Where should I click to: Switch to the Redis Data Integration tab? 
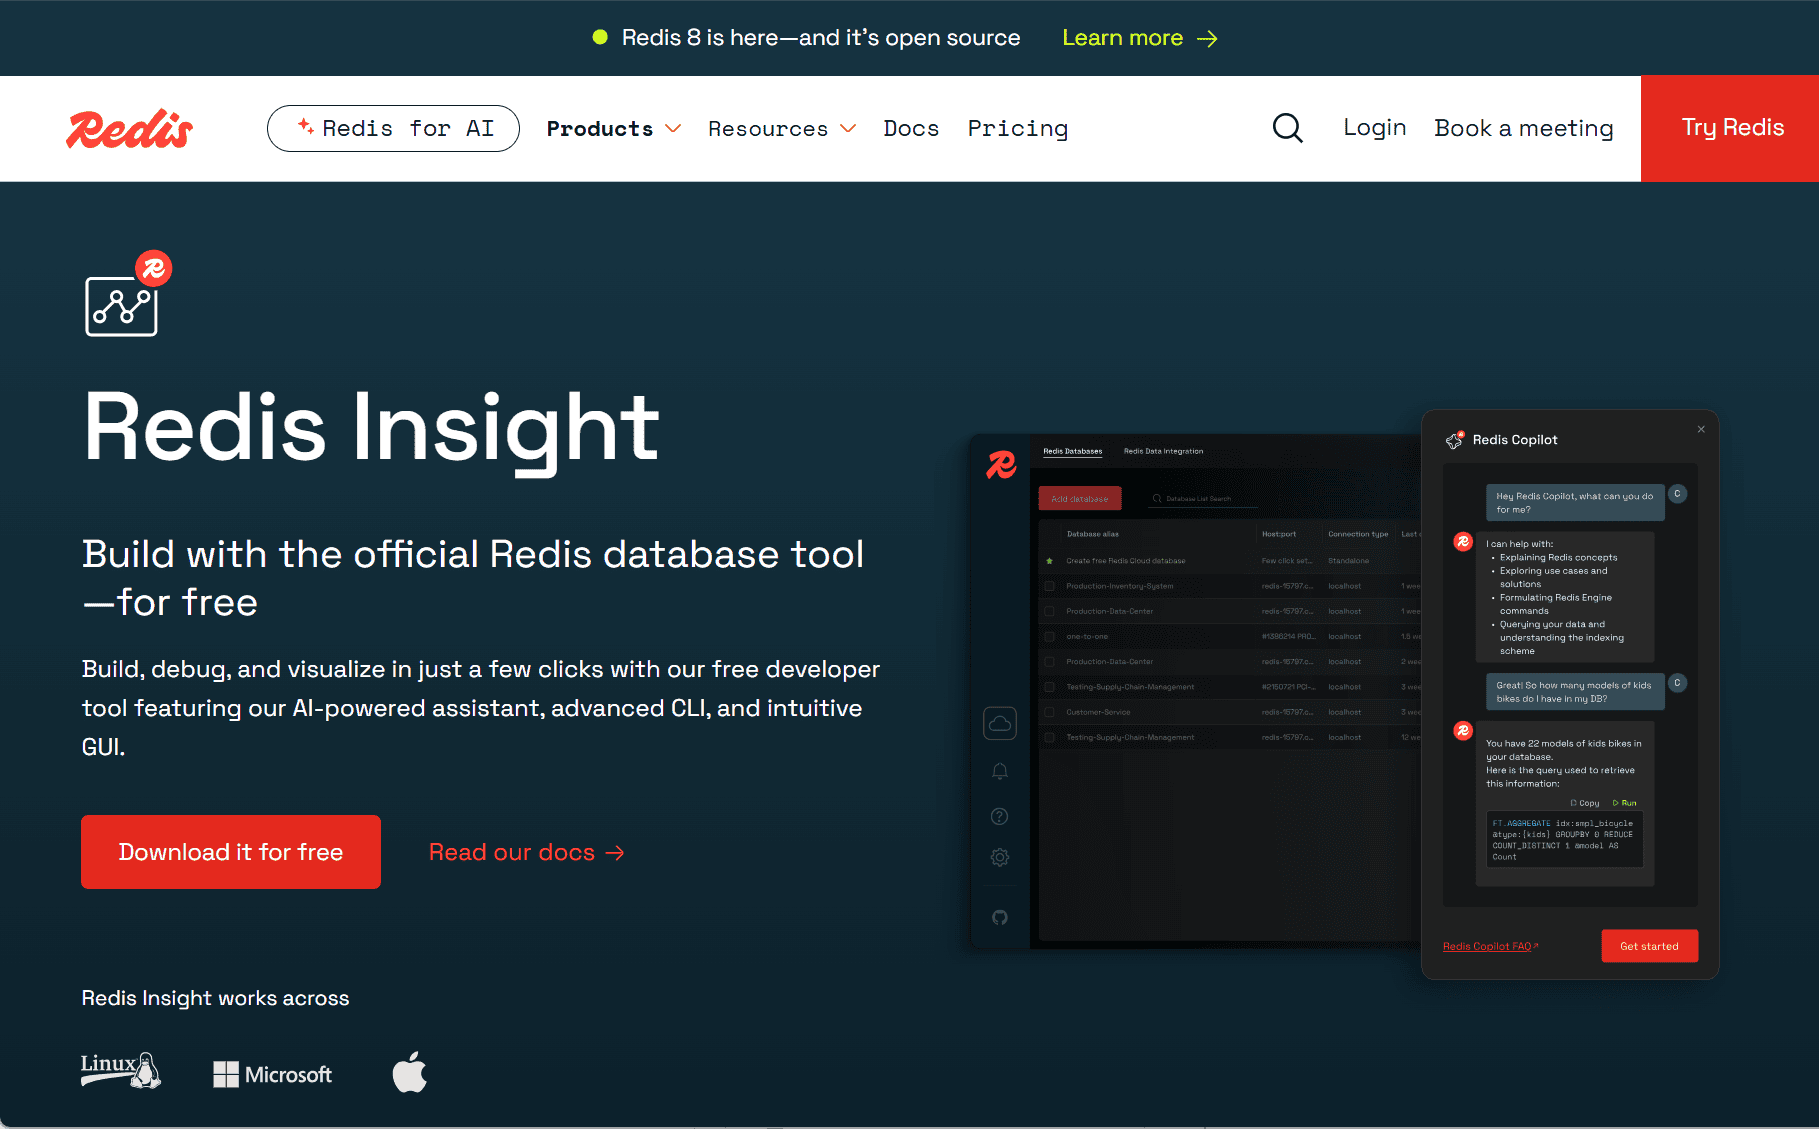pos(1164,451)
